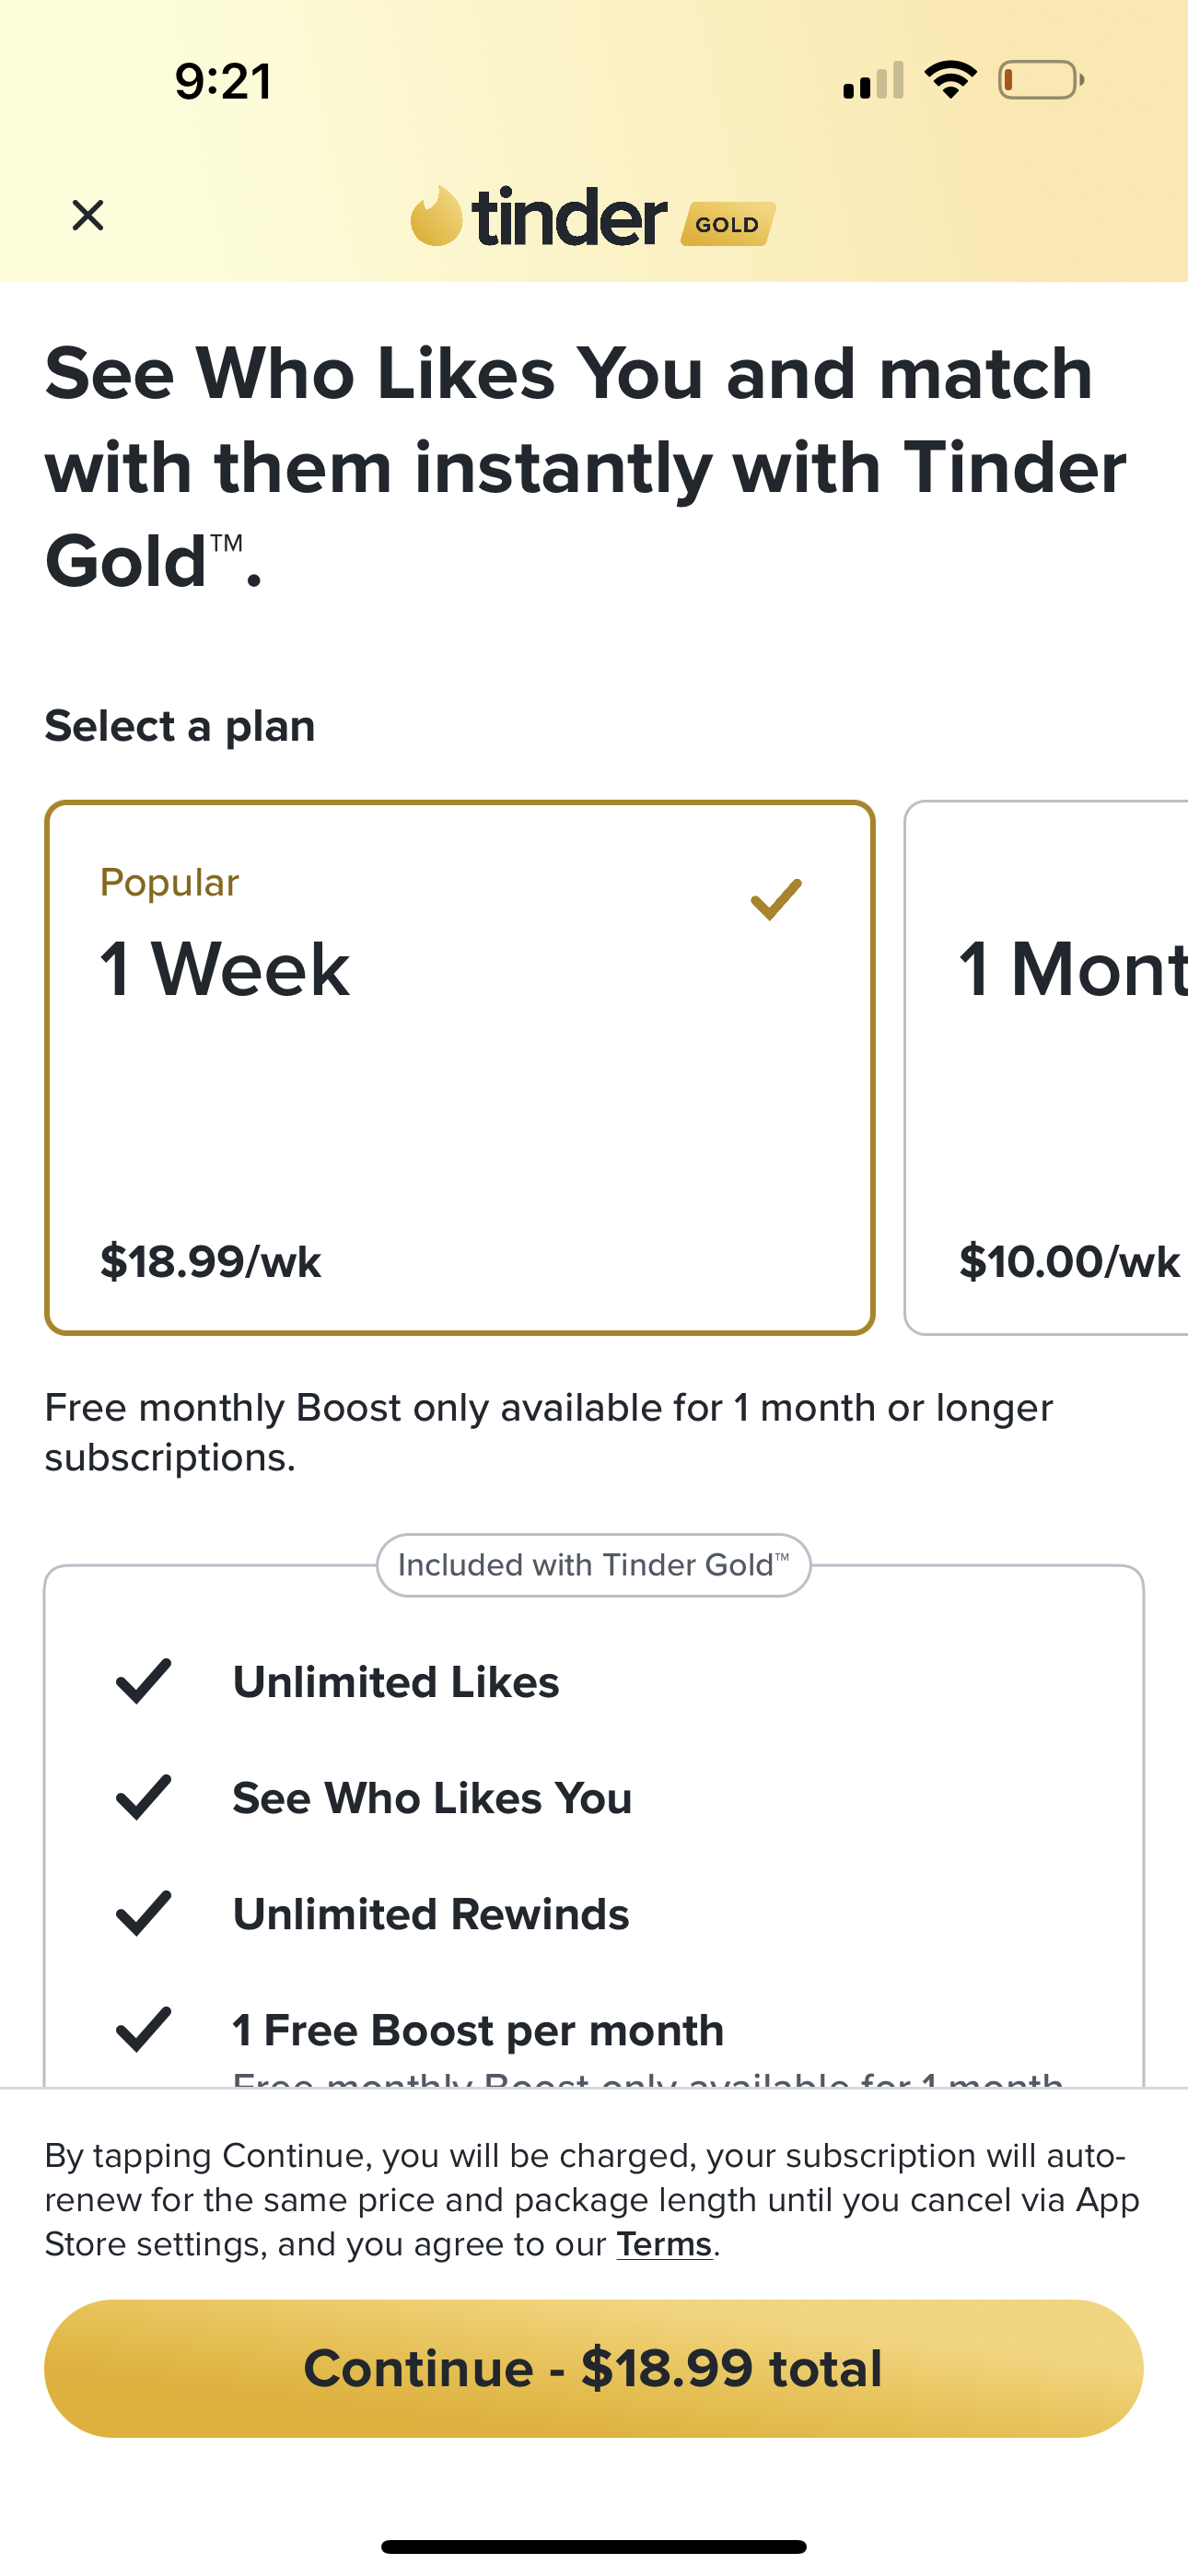Tap the Wi-Fi status icon
The width and height of the screenshot is (1188, 2576).
950,80
